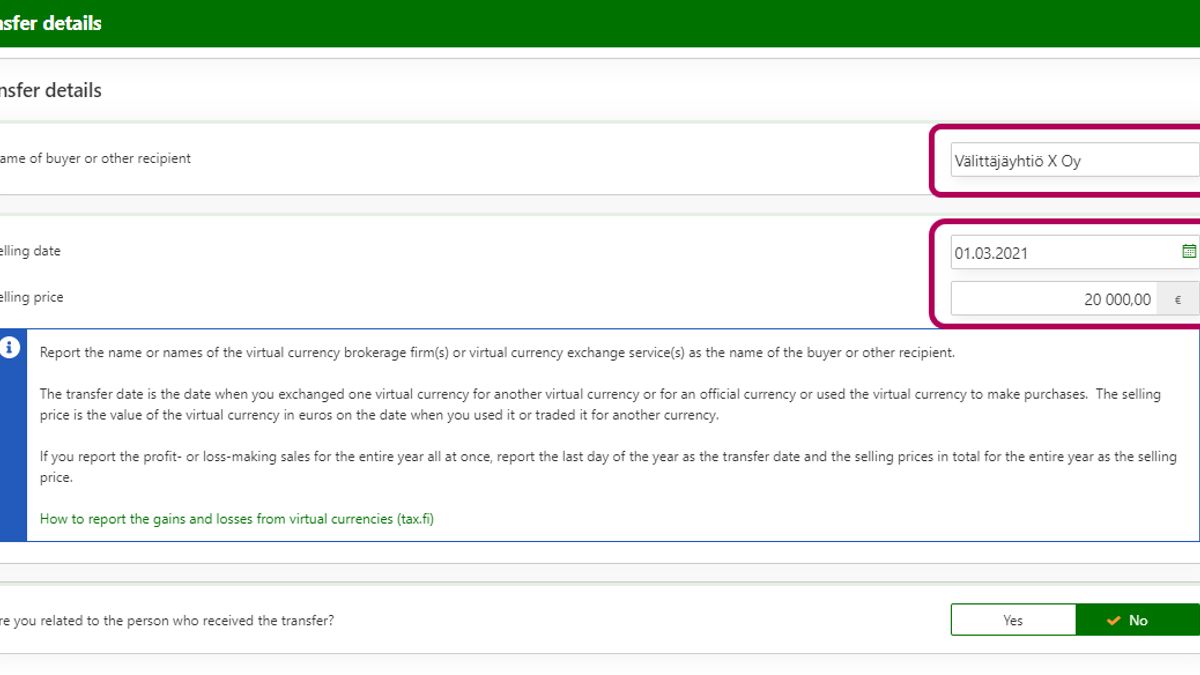Image resolution: width=1200 pixels, height=675 pixels.
Task: Click the white Transfer details section heading
Action: pos(52,90)
